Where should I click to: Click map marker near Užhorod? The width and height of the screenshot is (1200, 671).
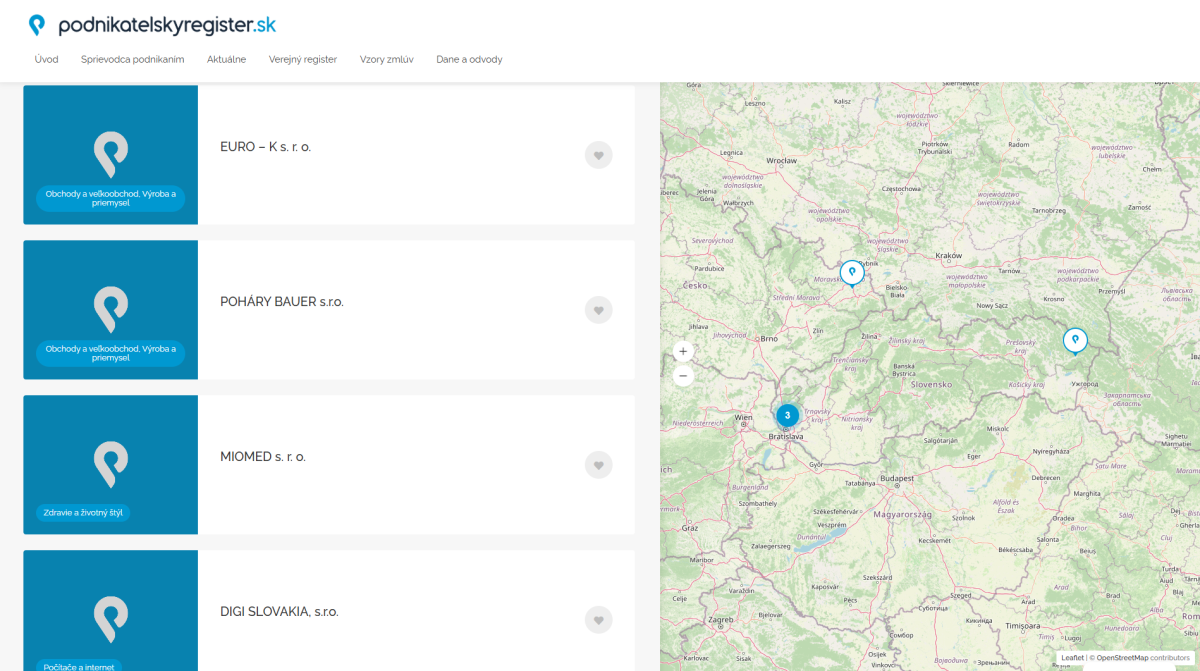click(x=1075, y=341)
